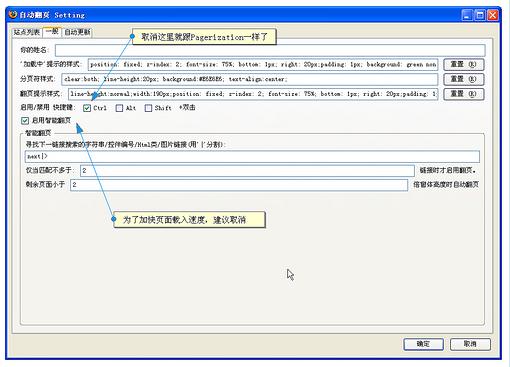Reset the '加载中' 提示的样式 field
This screenshot has width=510, height=367.
point(464,64)
